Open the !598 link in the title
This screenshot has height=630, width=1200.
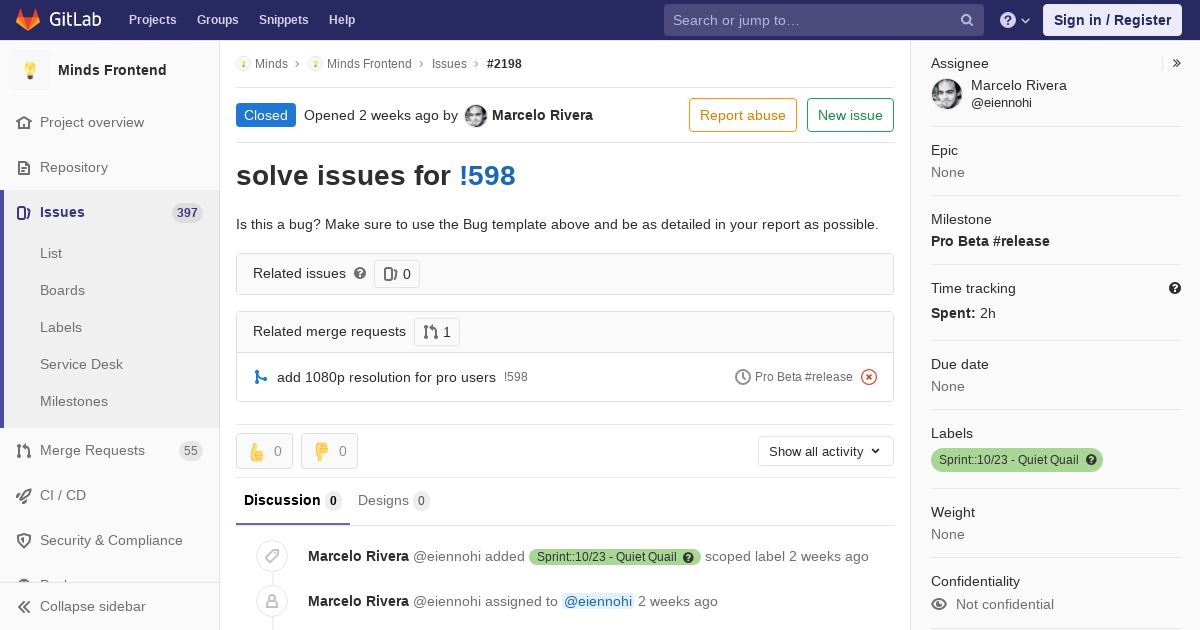pyautogui.click(x=487, y=176)
